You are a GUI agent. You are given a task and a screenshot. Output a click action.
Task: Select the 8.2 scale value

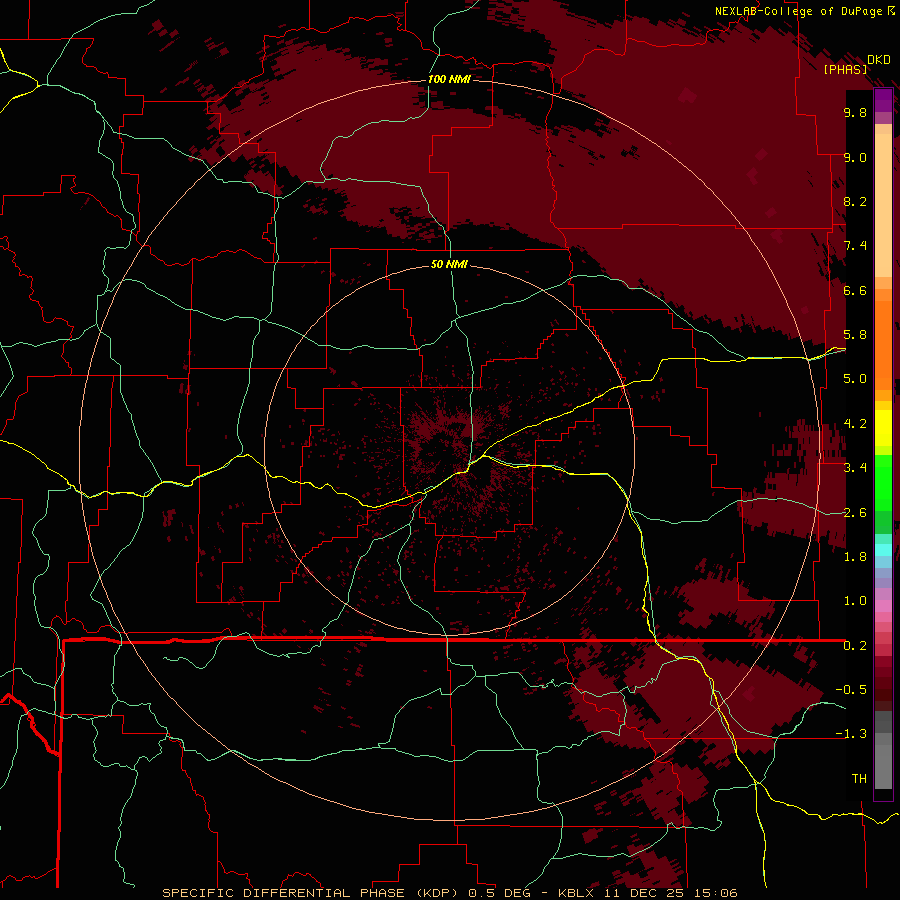point(855,201)
